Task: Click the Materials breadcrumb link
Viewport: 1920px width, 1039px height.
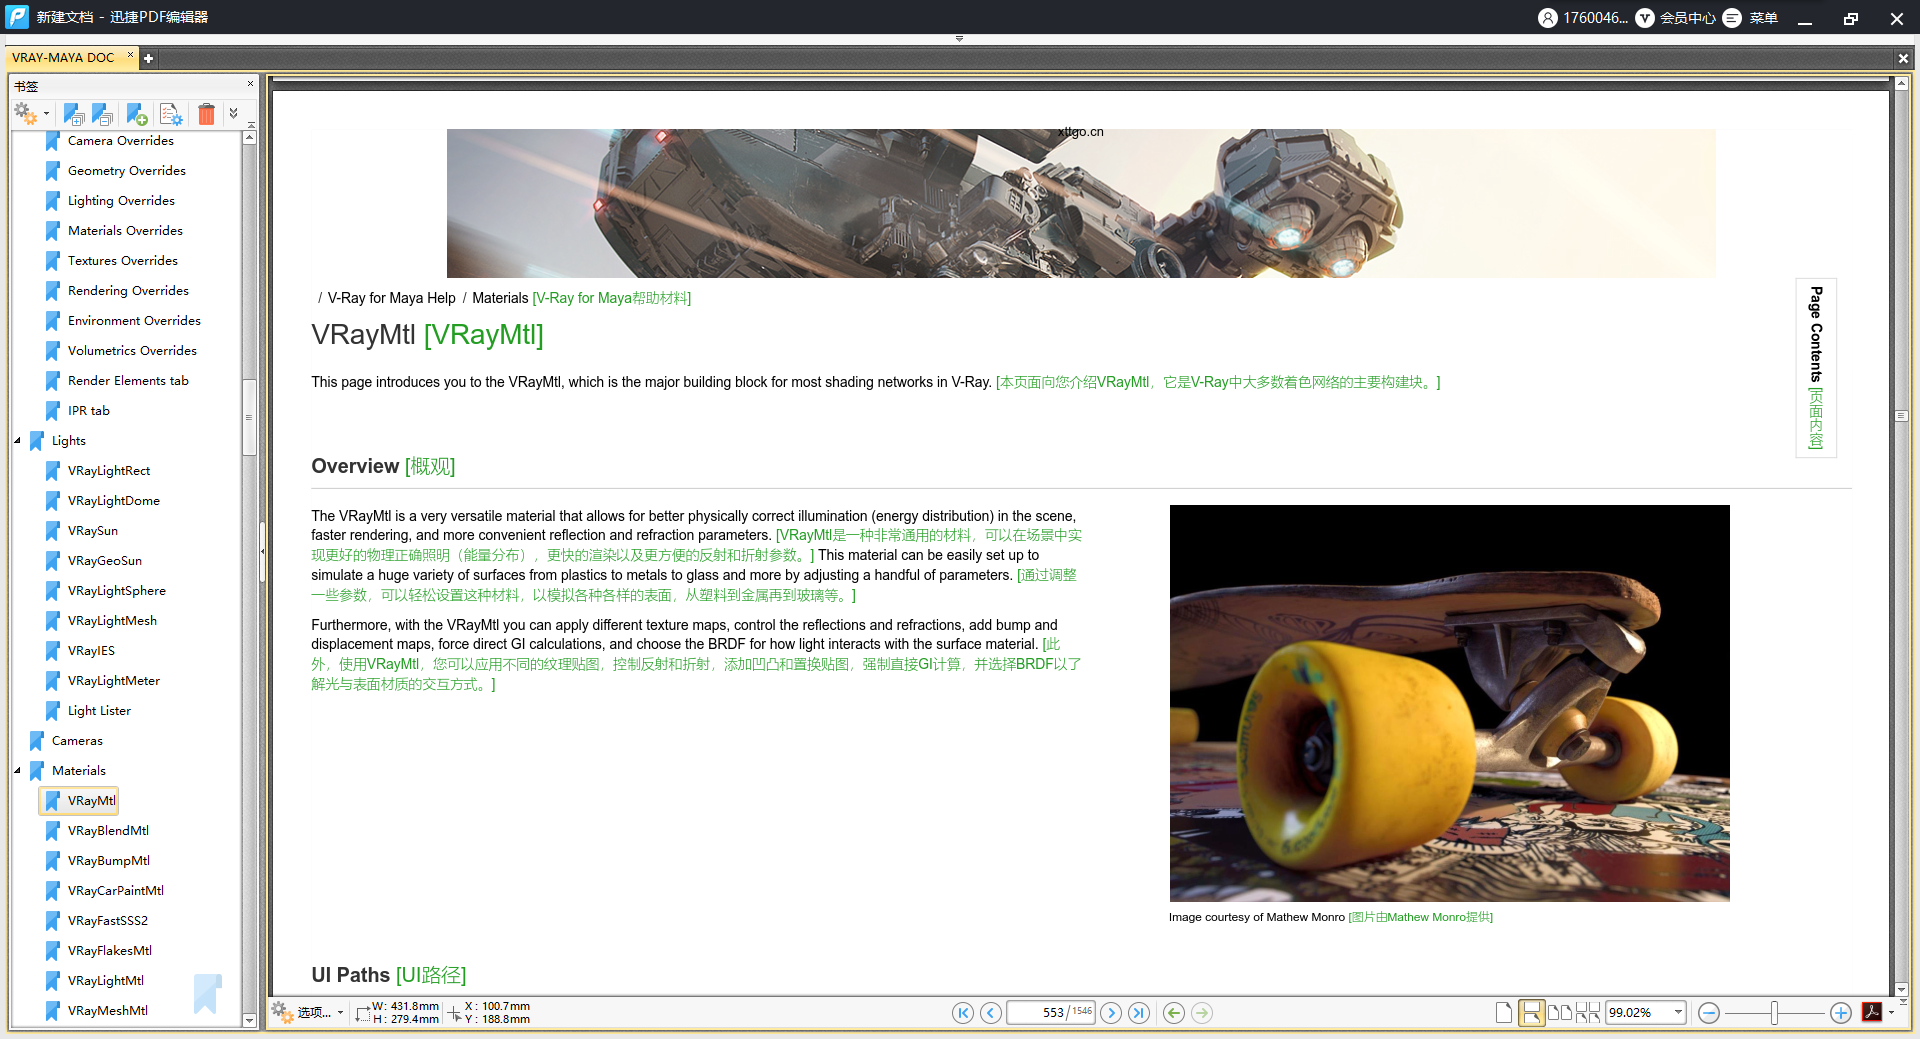Action: [500, 298]
